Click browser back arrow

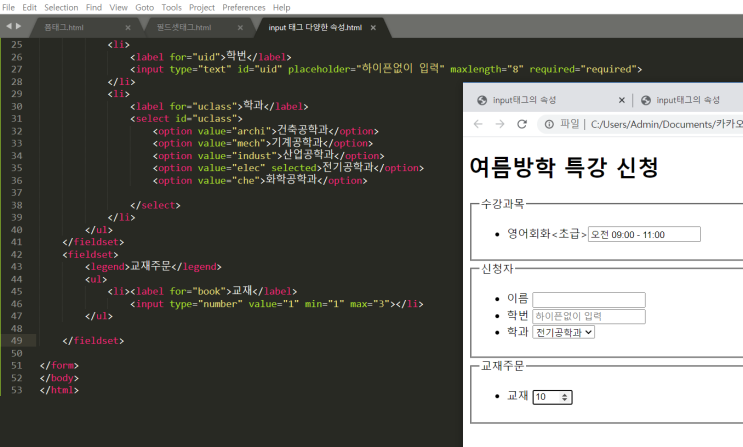pos(478,124)
